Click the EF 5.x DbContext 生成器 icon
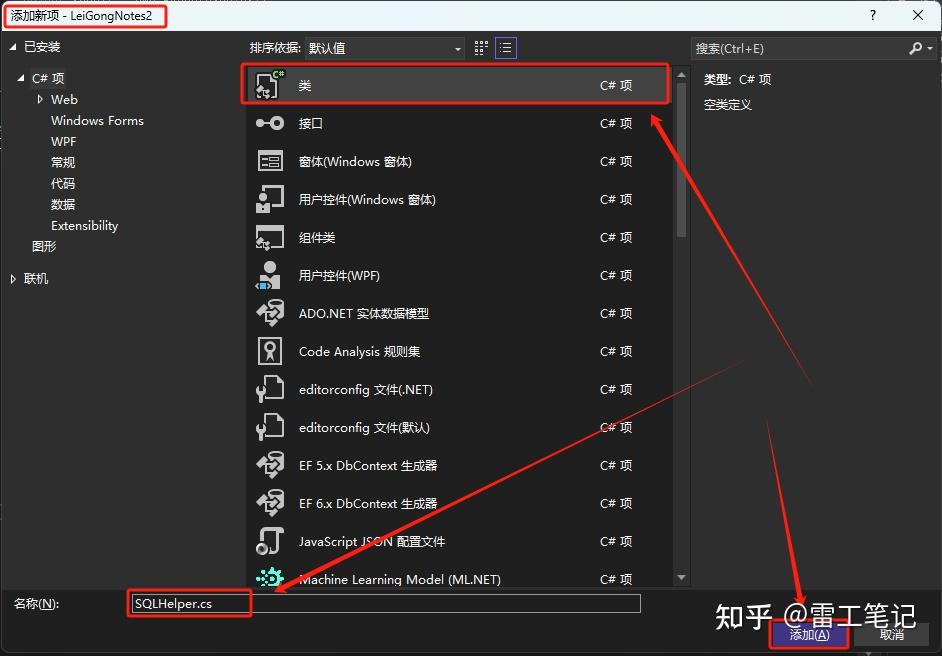 tap(270, 465)
